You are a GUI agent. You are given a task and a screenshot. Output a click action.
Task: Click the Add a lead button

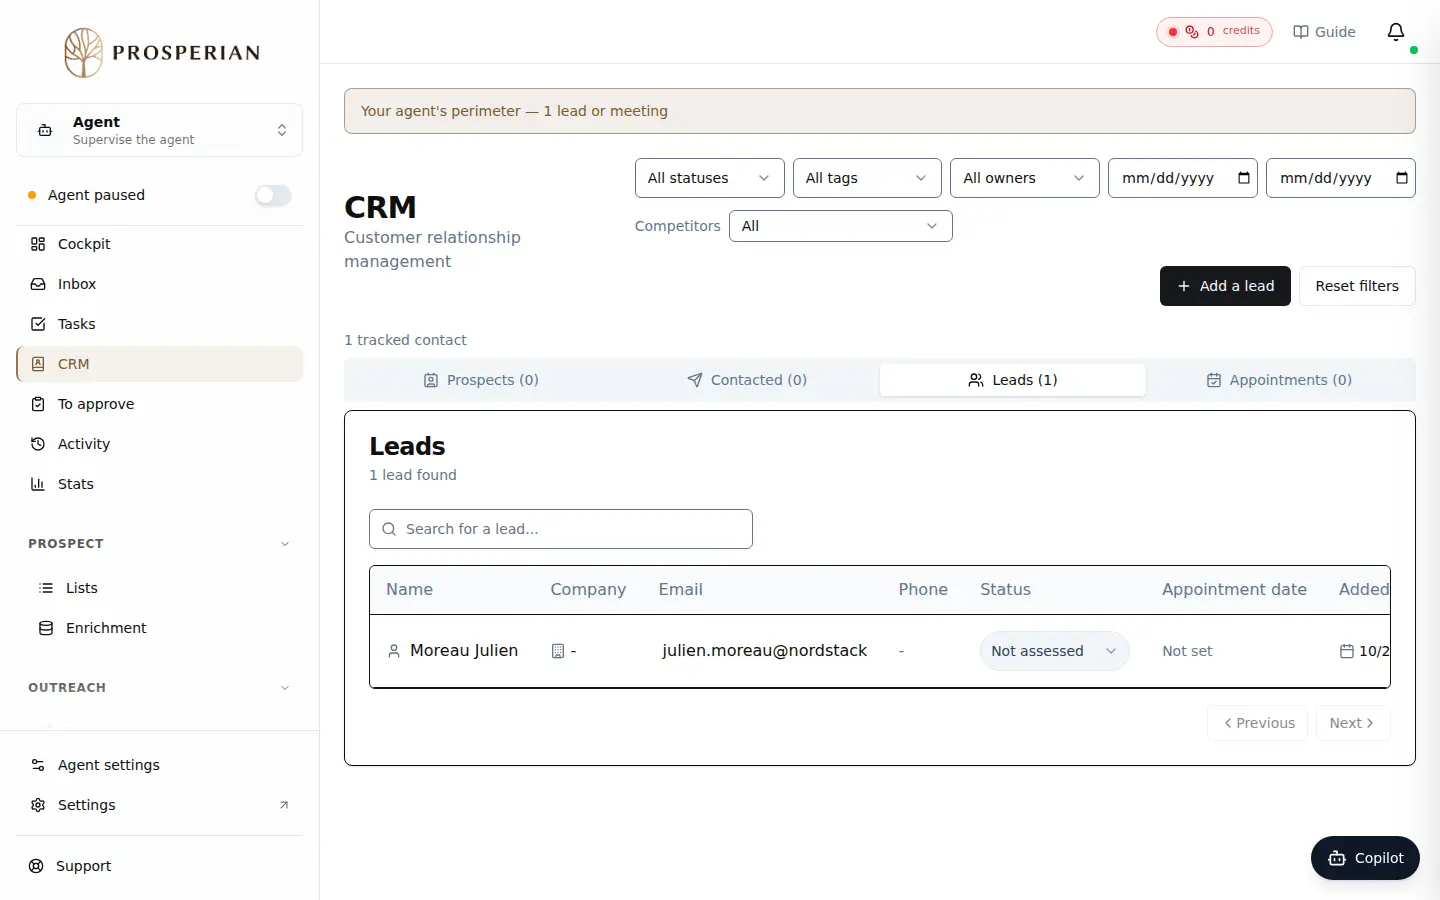(1225, 286)
